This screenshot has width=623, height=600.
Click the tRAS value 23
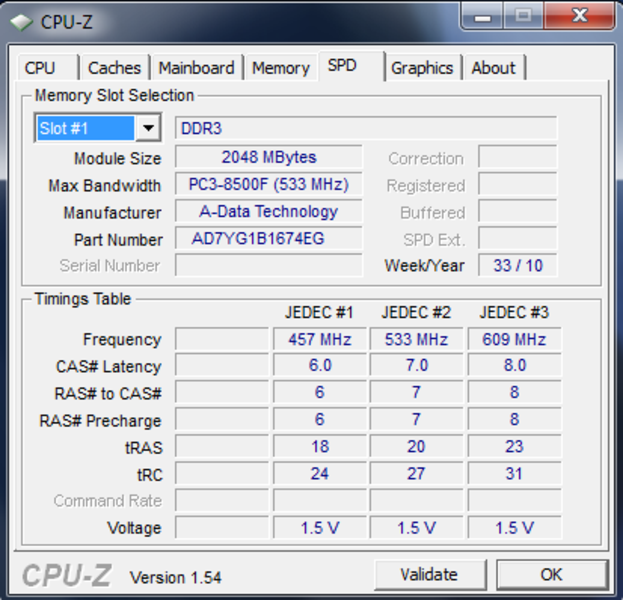pyautogui.click(x=515, y=446)
